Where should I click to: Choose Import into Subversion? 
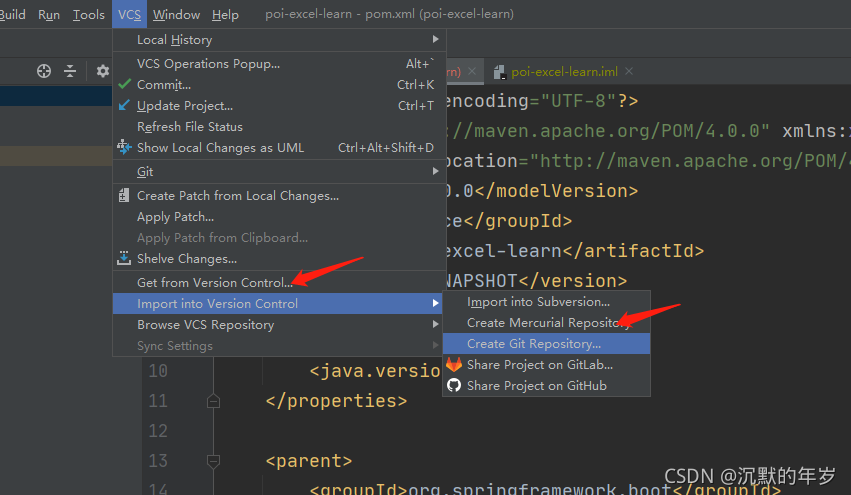(x=547, y=302)
